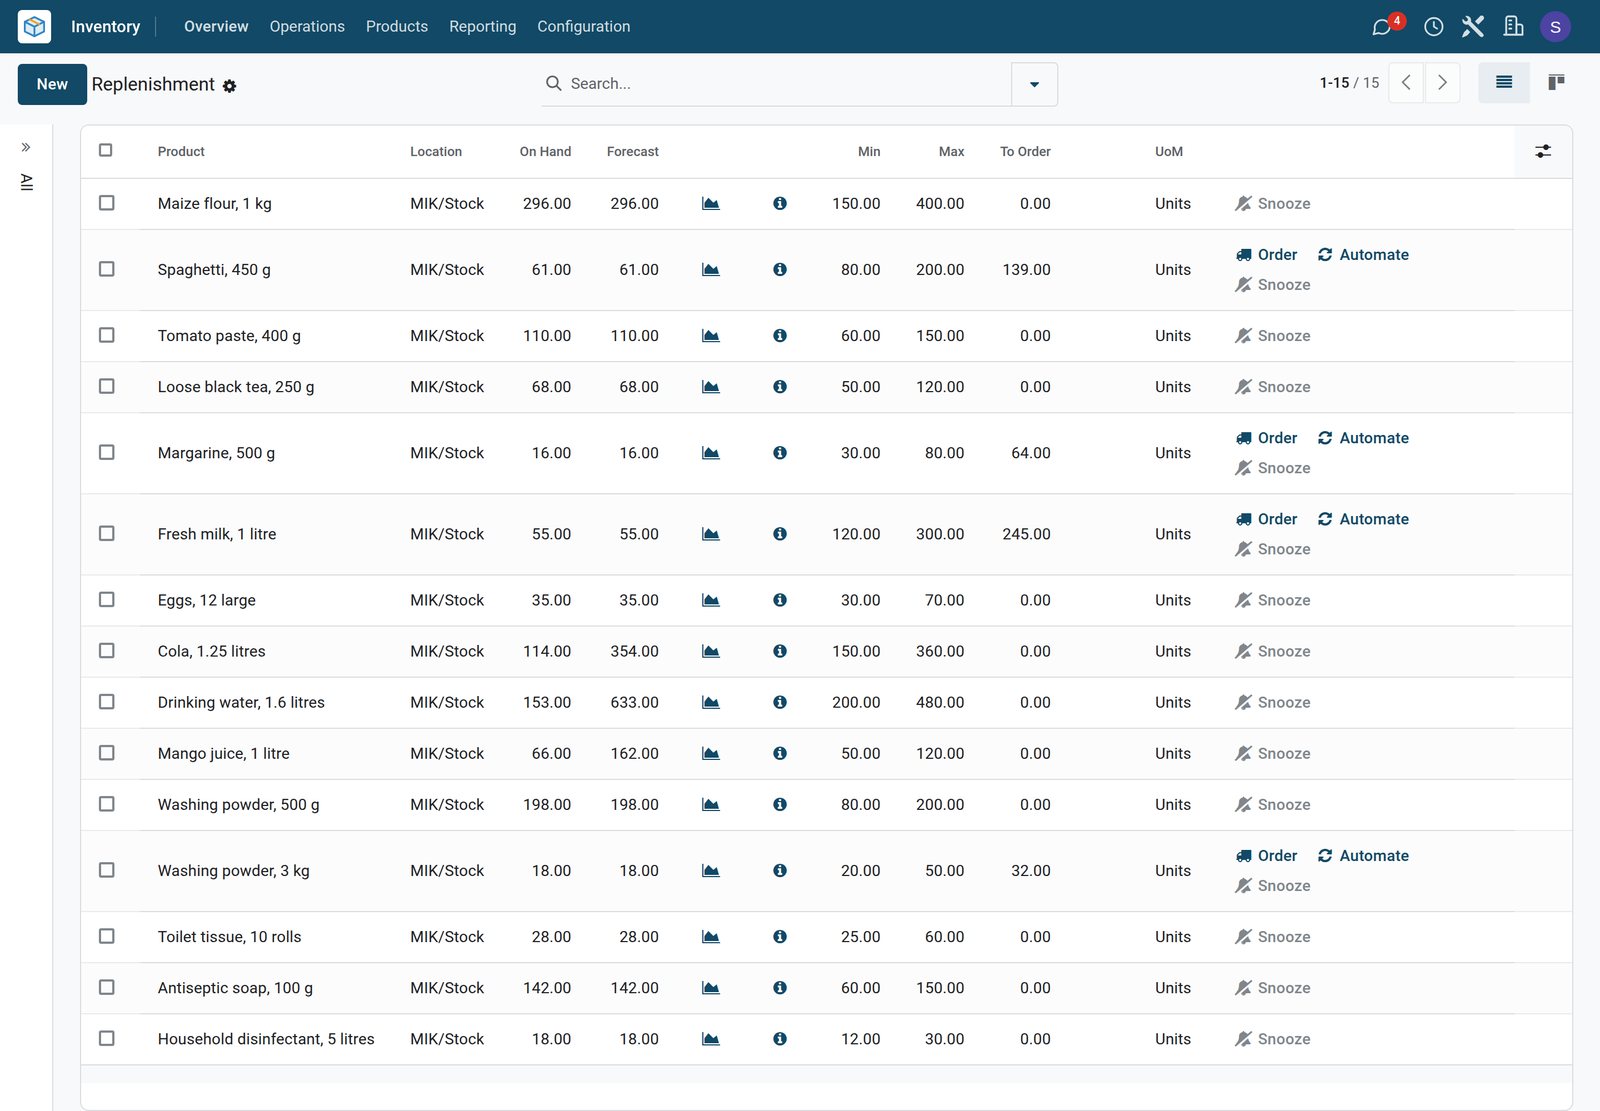Show info for Spaghetti, 450 g
The image size is (1600, 1111).
[x=780, y=270]
